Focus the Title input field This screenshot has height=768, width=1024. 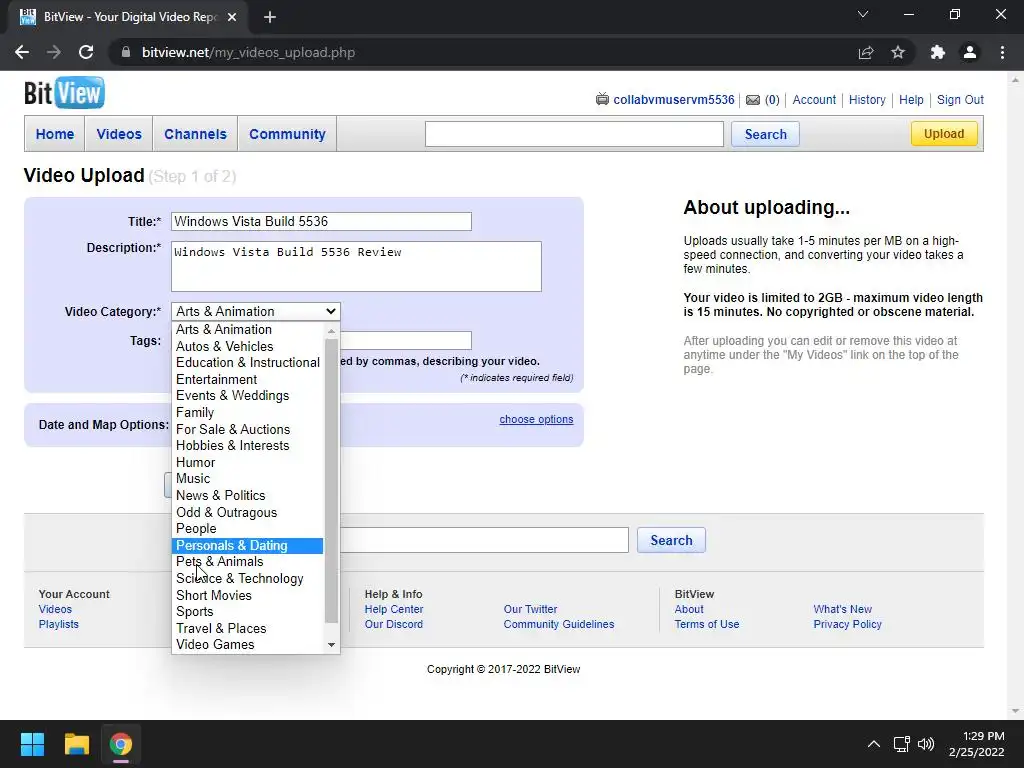(321, 221)
